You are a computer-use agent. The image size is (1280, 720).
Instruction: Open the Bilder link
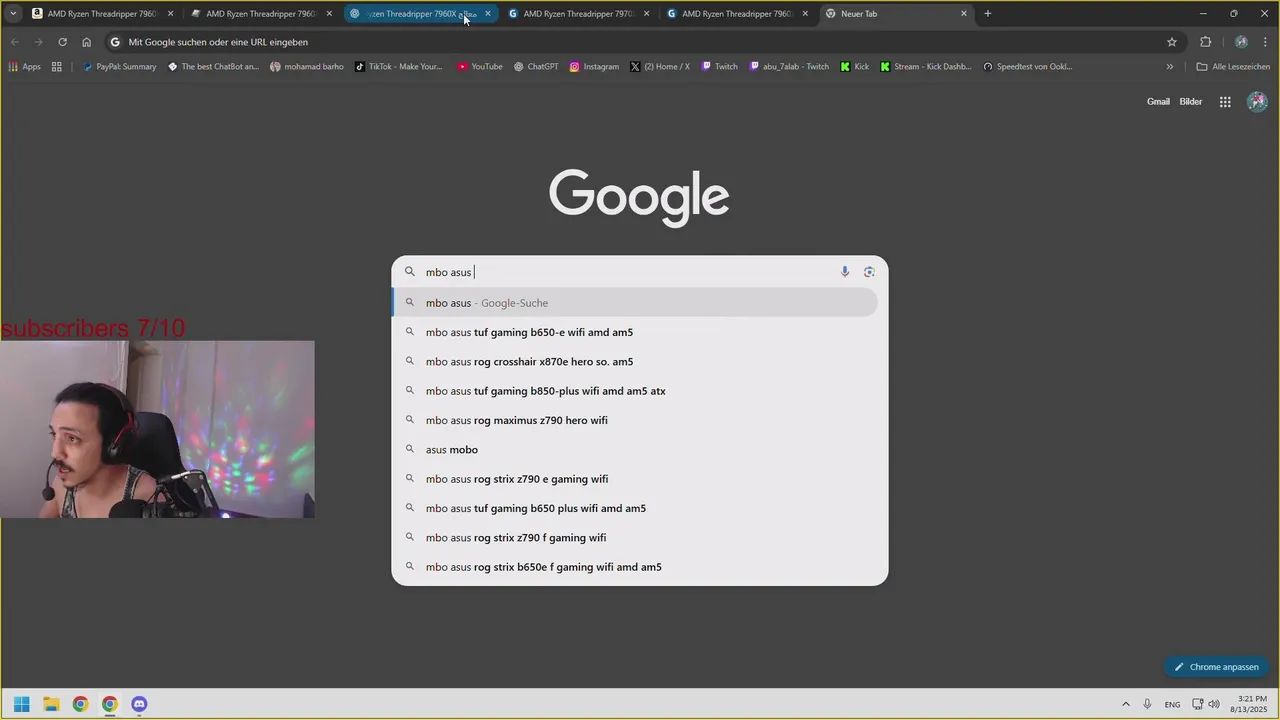1191,102
